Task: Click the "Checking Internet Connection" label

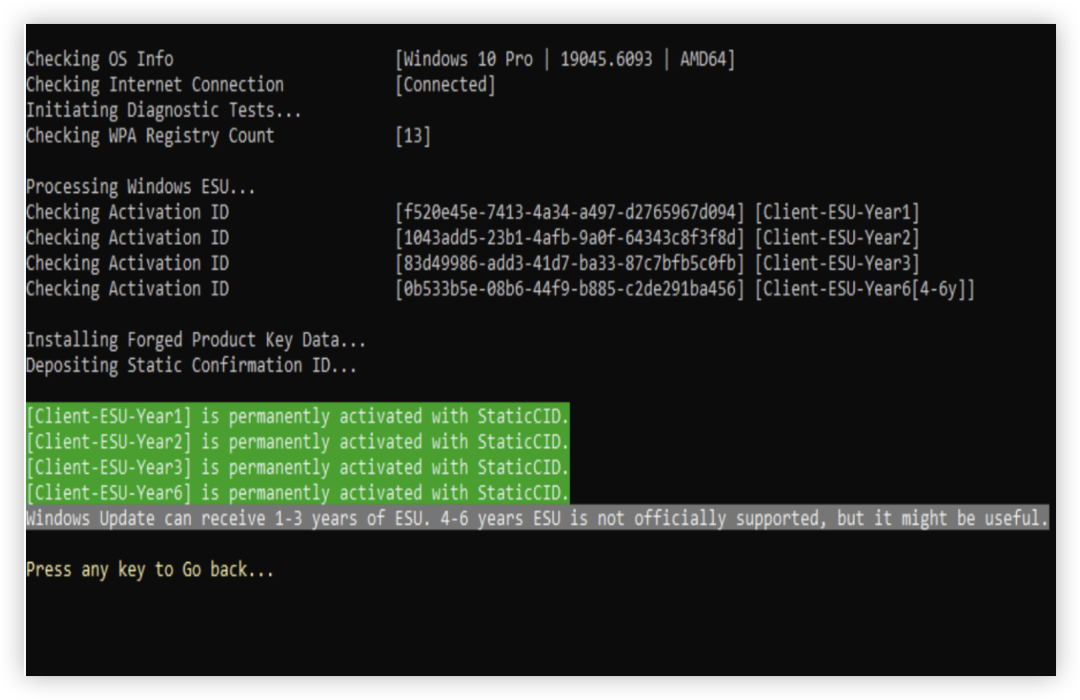Action: click(x=154, y=85)
